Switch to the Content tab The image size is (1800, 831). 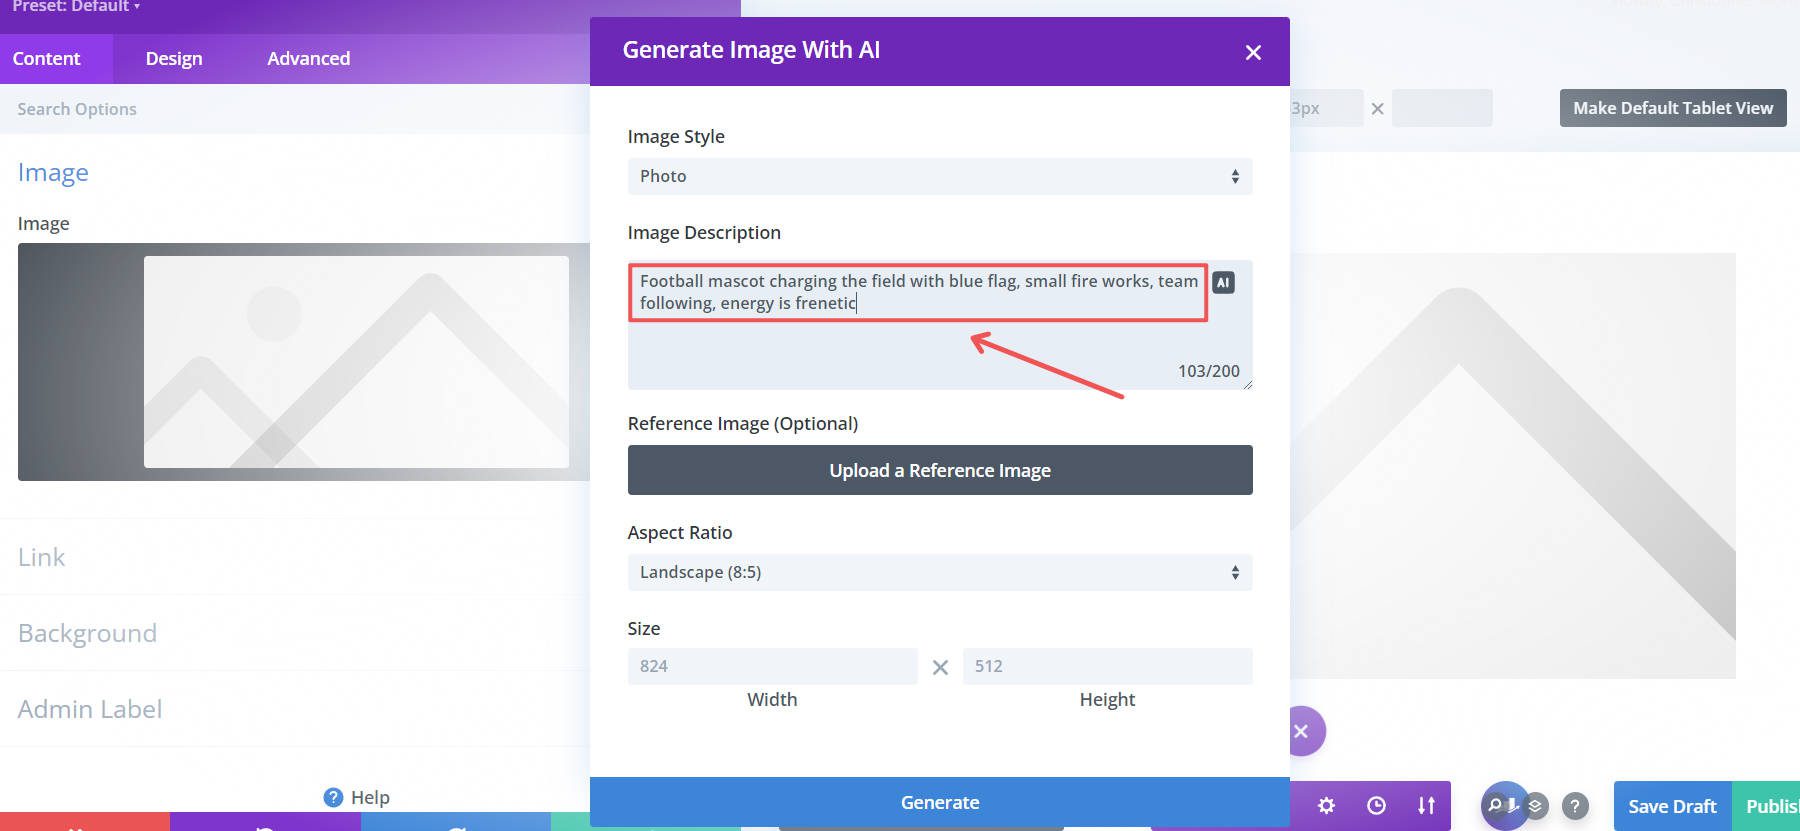pyautogui.click(x=47, y=58)
